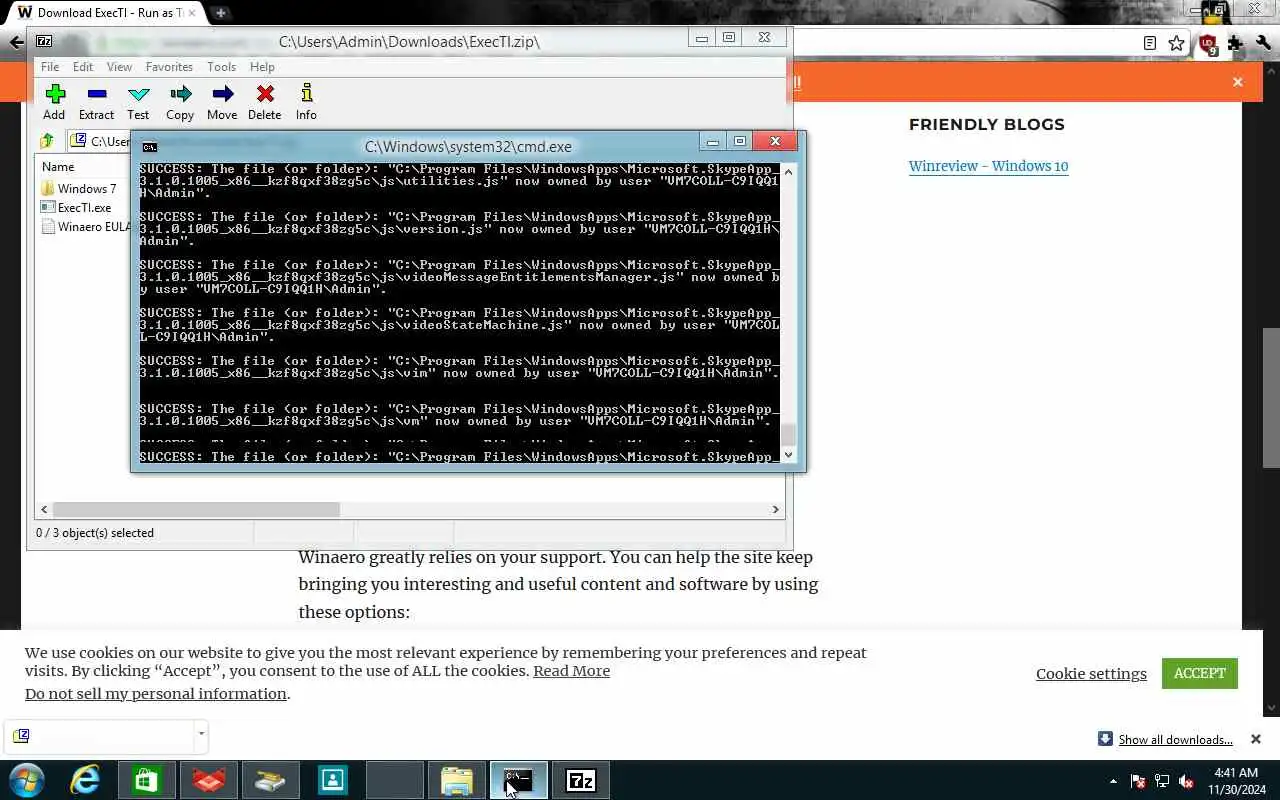Open the Edit menu in 7-Zip
Viewport: 1280px width, 800px height.
83,67
